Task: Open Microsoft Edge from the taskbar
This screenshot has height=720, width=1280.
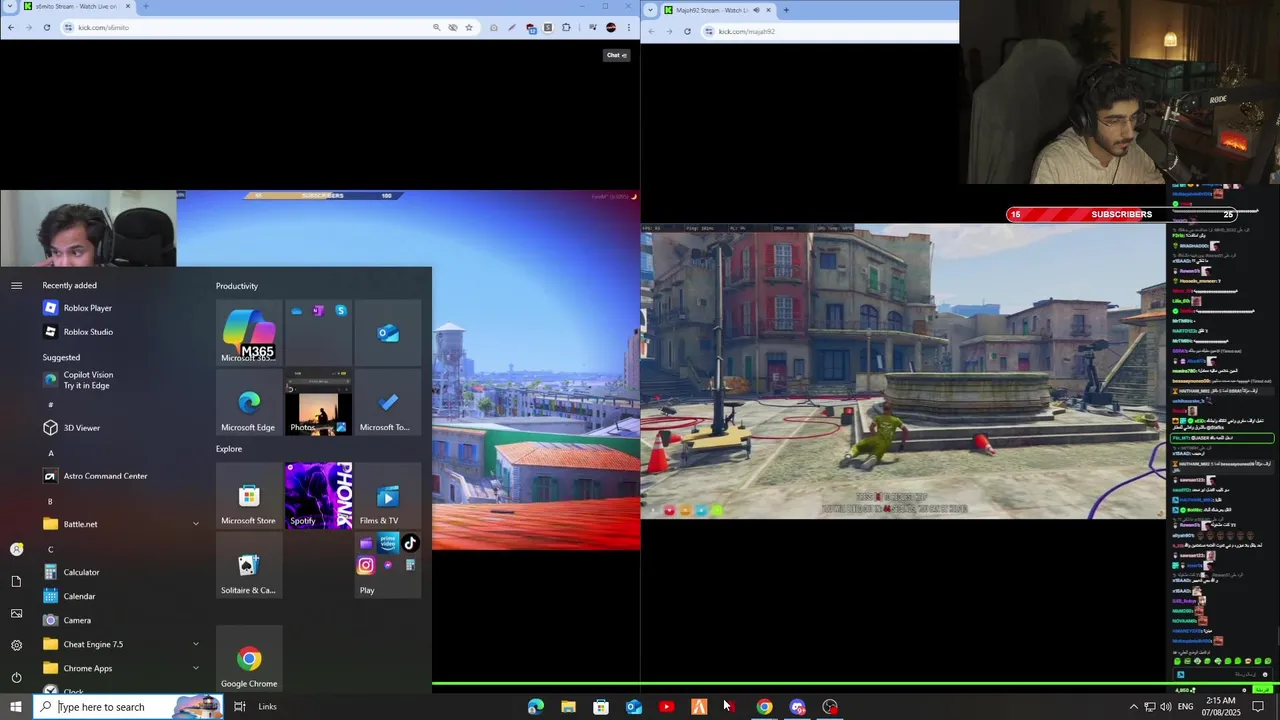Action: (536, 707)
